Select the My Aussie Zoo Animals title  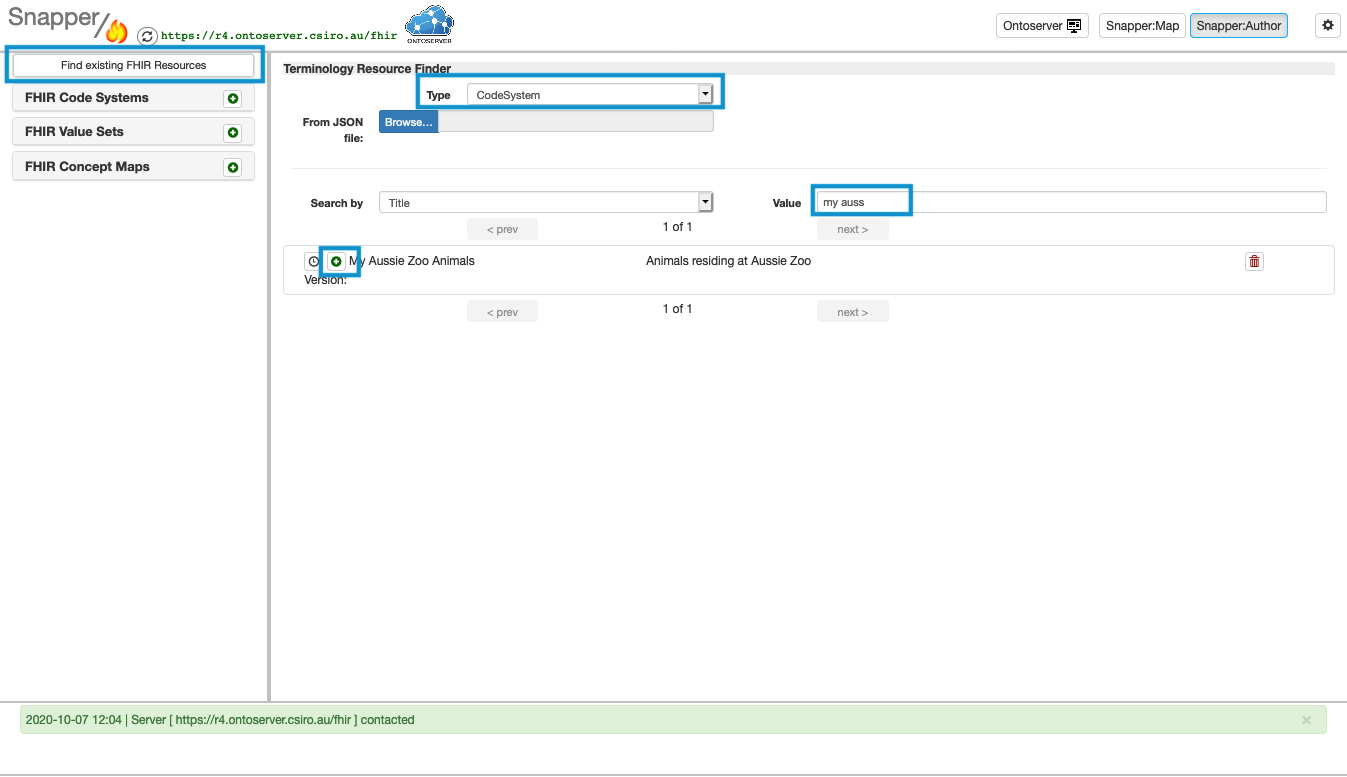(412, 261)
